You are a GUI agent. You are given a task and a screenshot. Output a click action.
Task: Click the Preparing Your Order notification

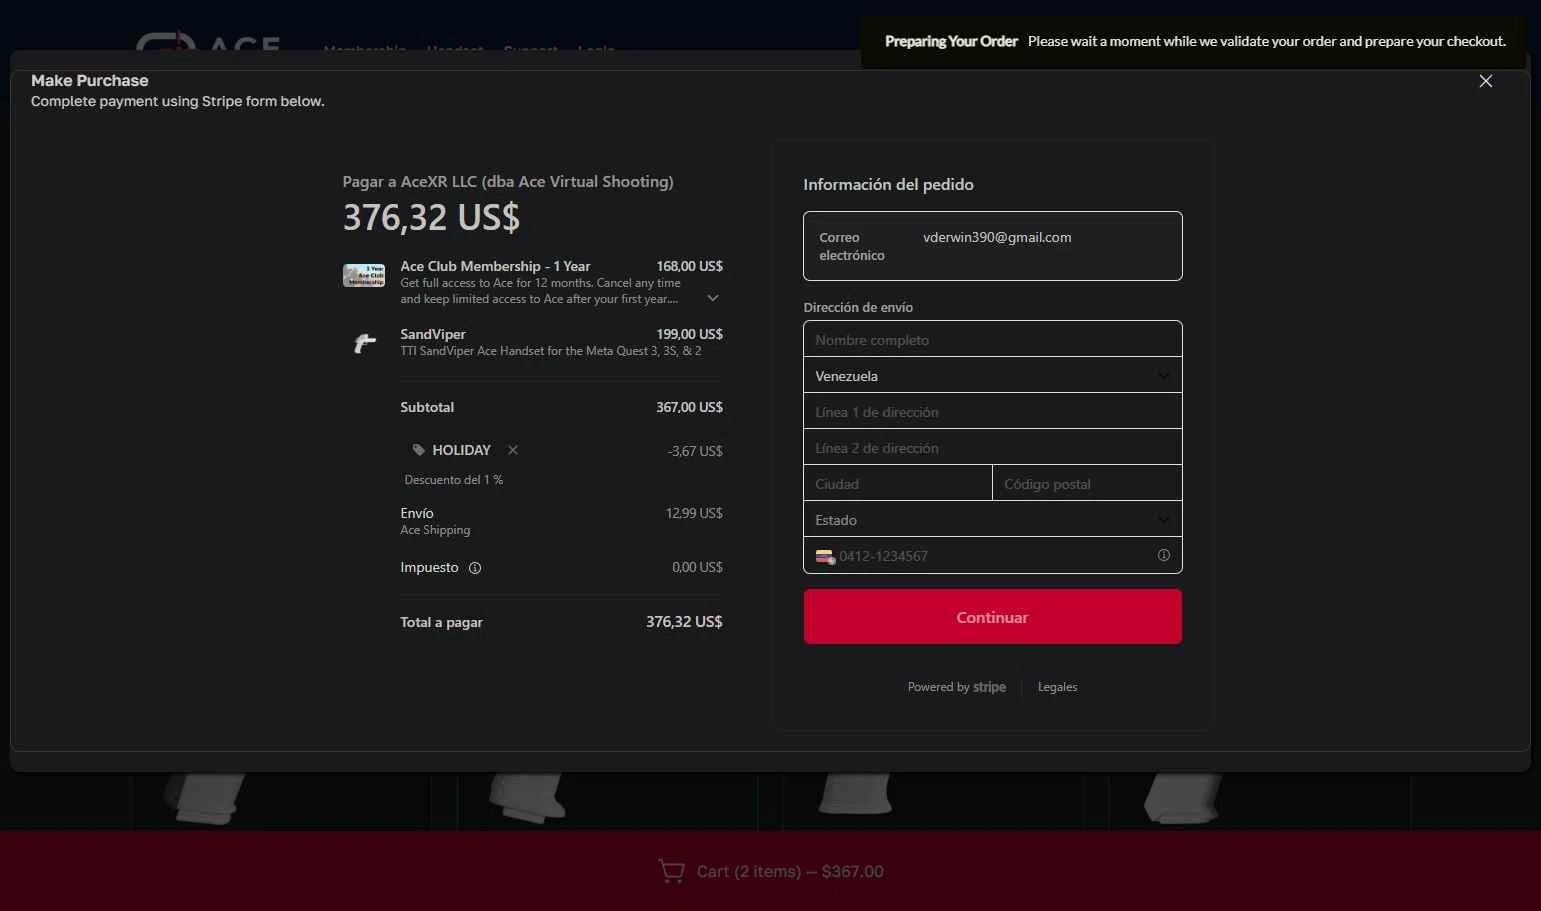point(1195,41)
